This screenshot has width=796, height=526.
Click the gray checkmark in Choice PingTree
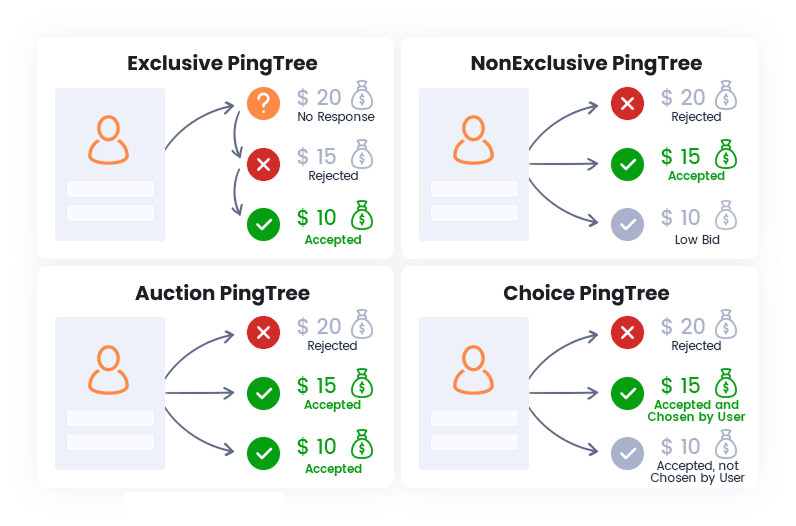click(x=627, y=453)
